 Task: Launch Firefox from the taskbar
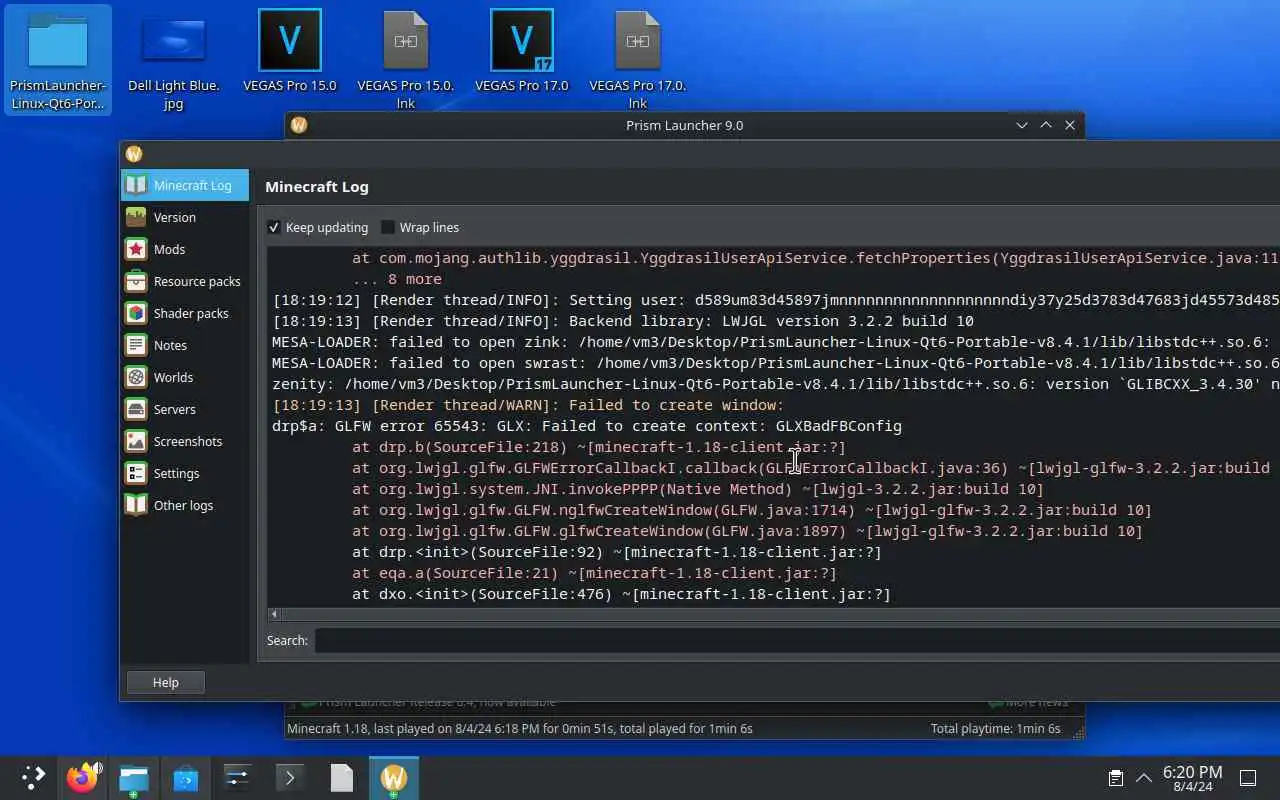(83, 777)
